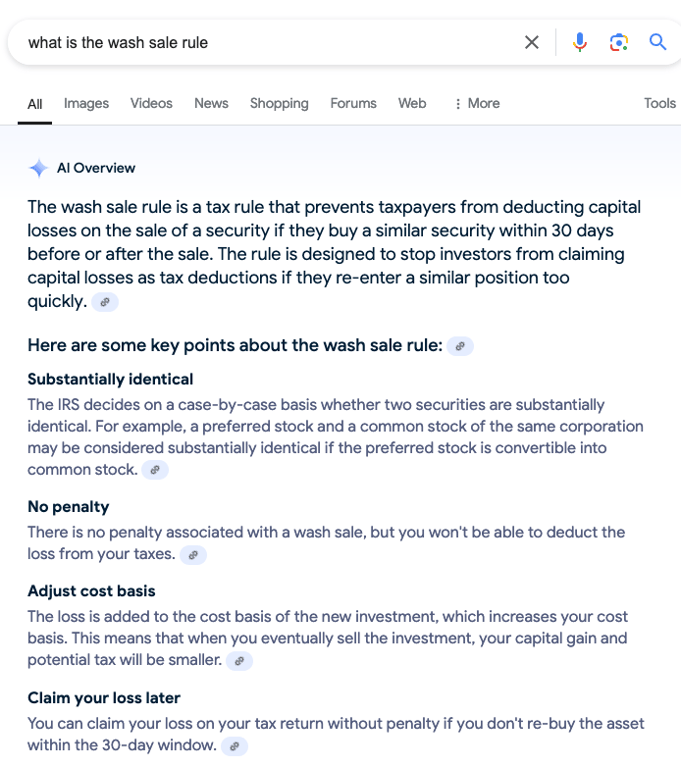Screen dimensions: 681x767
Task: Switch to the News tab
Action: (211, 104)
